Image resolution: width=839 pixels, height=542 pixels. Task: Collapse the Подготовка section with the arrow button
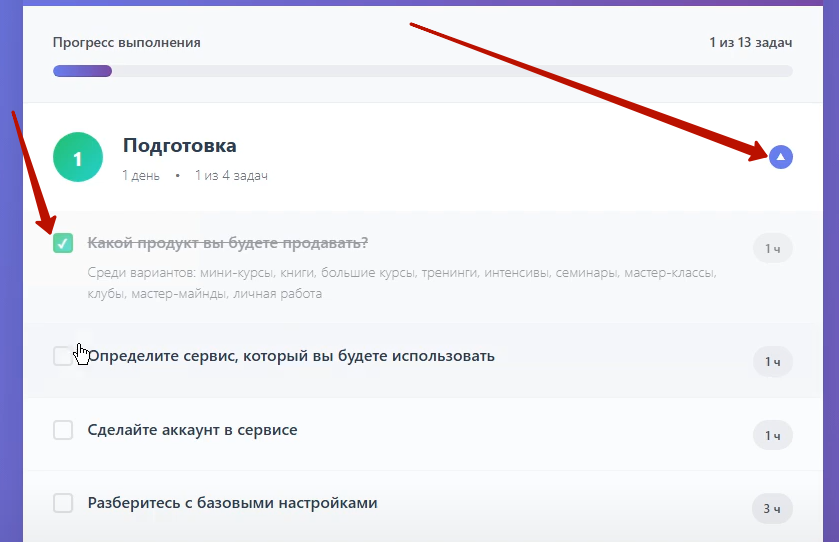pyautogui.click(x=781, y=157)
